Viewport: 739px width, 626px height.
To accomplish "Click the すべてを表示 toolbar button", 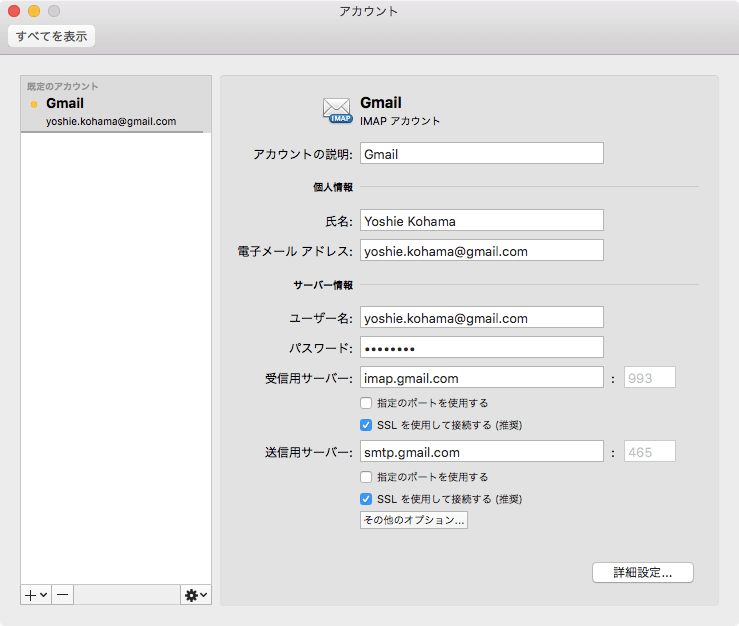I will pyautogui.click(x=51, y=37).
